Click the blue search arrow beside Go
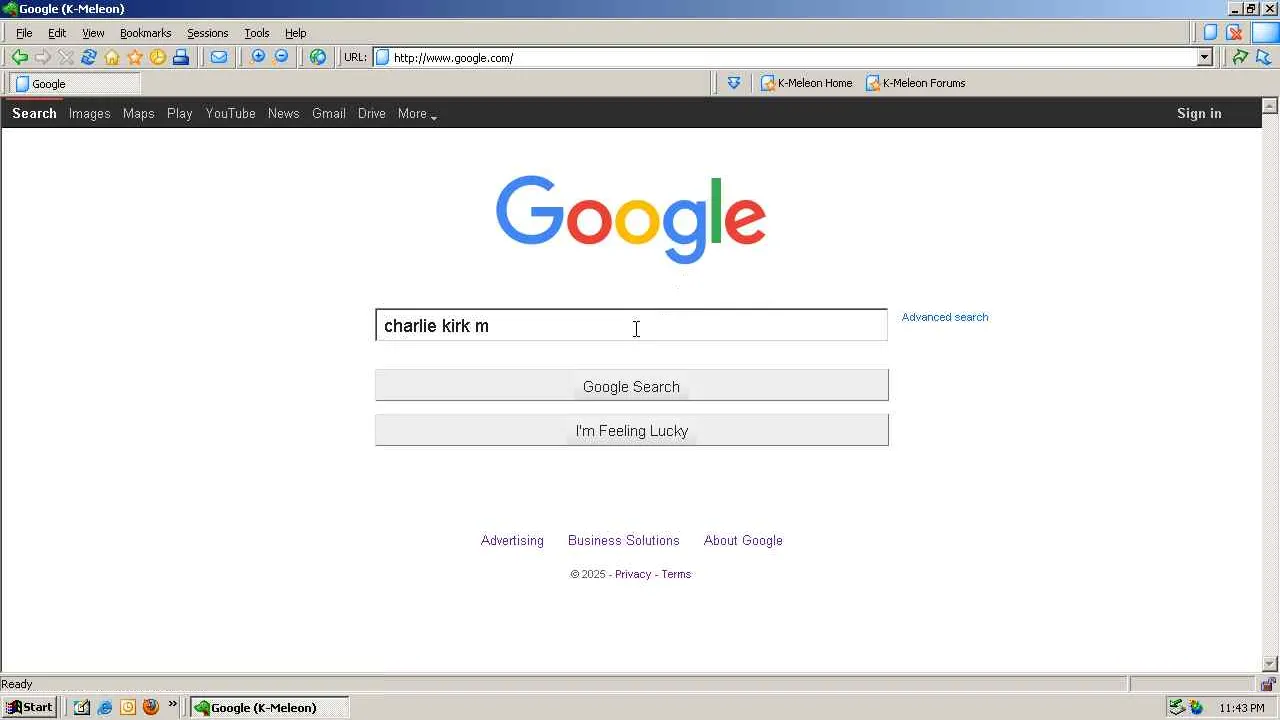 [1264, 57]
